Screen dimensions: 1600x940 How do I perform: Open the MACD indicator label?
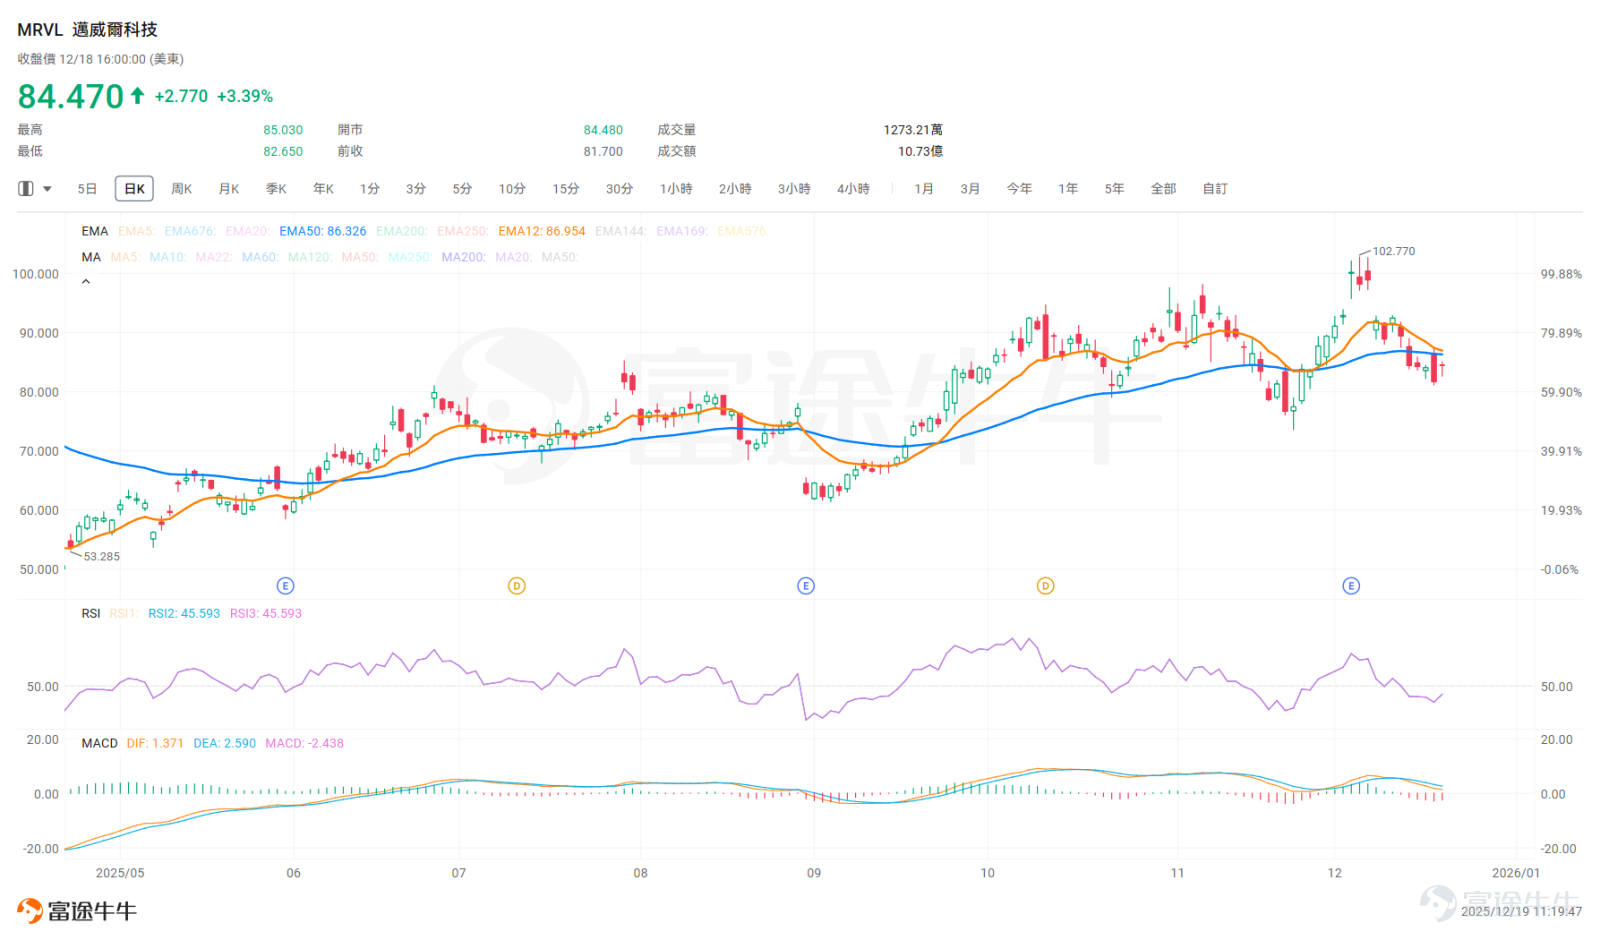pyautogui.click(x=99, y=744)
